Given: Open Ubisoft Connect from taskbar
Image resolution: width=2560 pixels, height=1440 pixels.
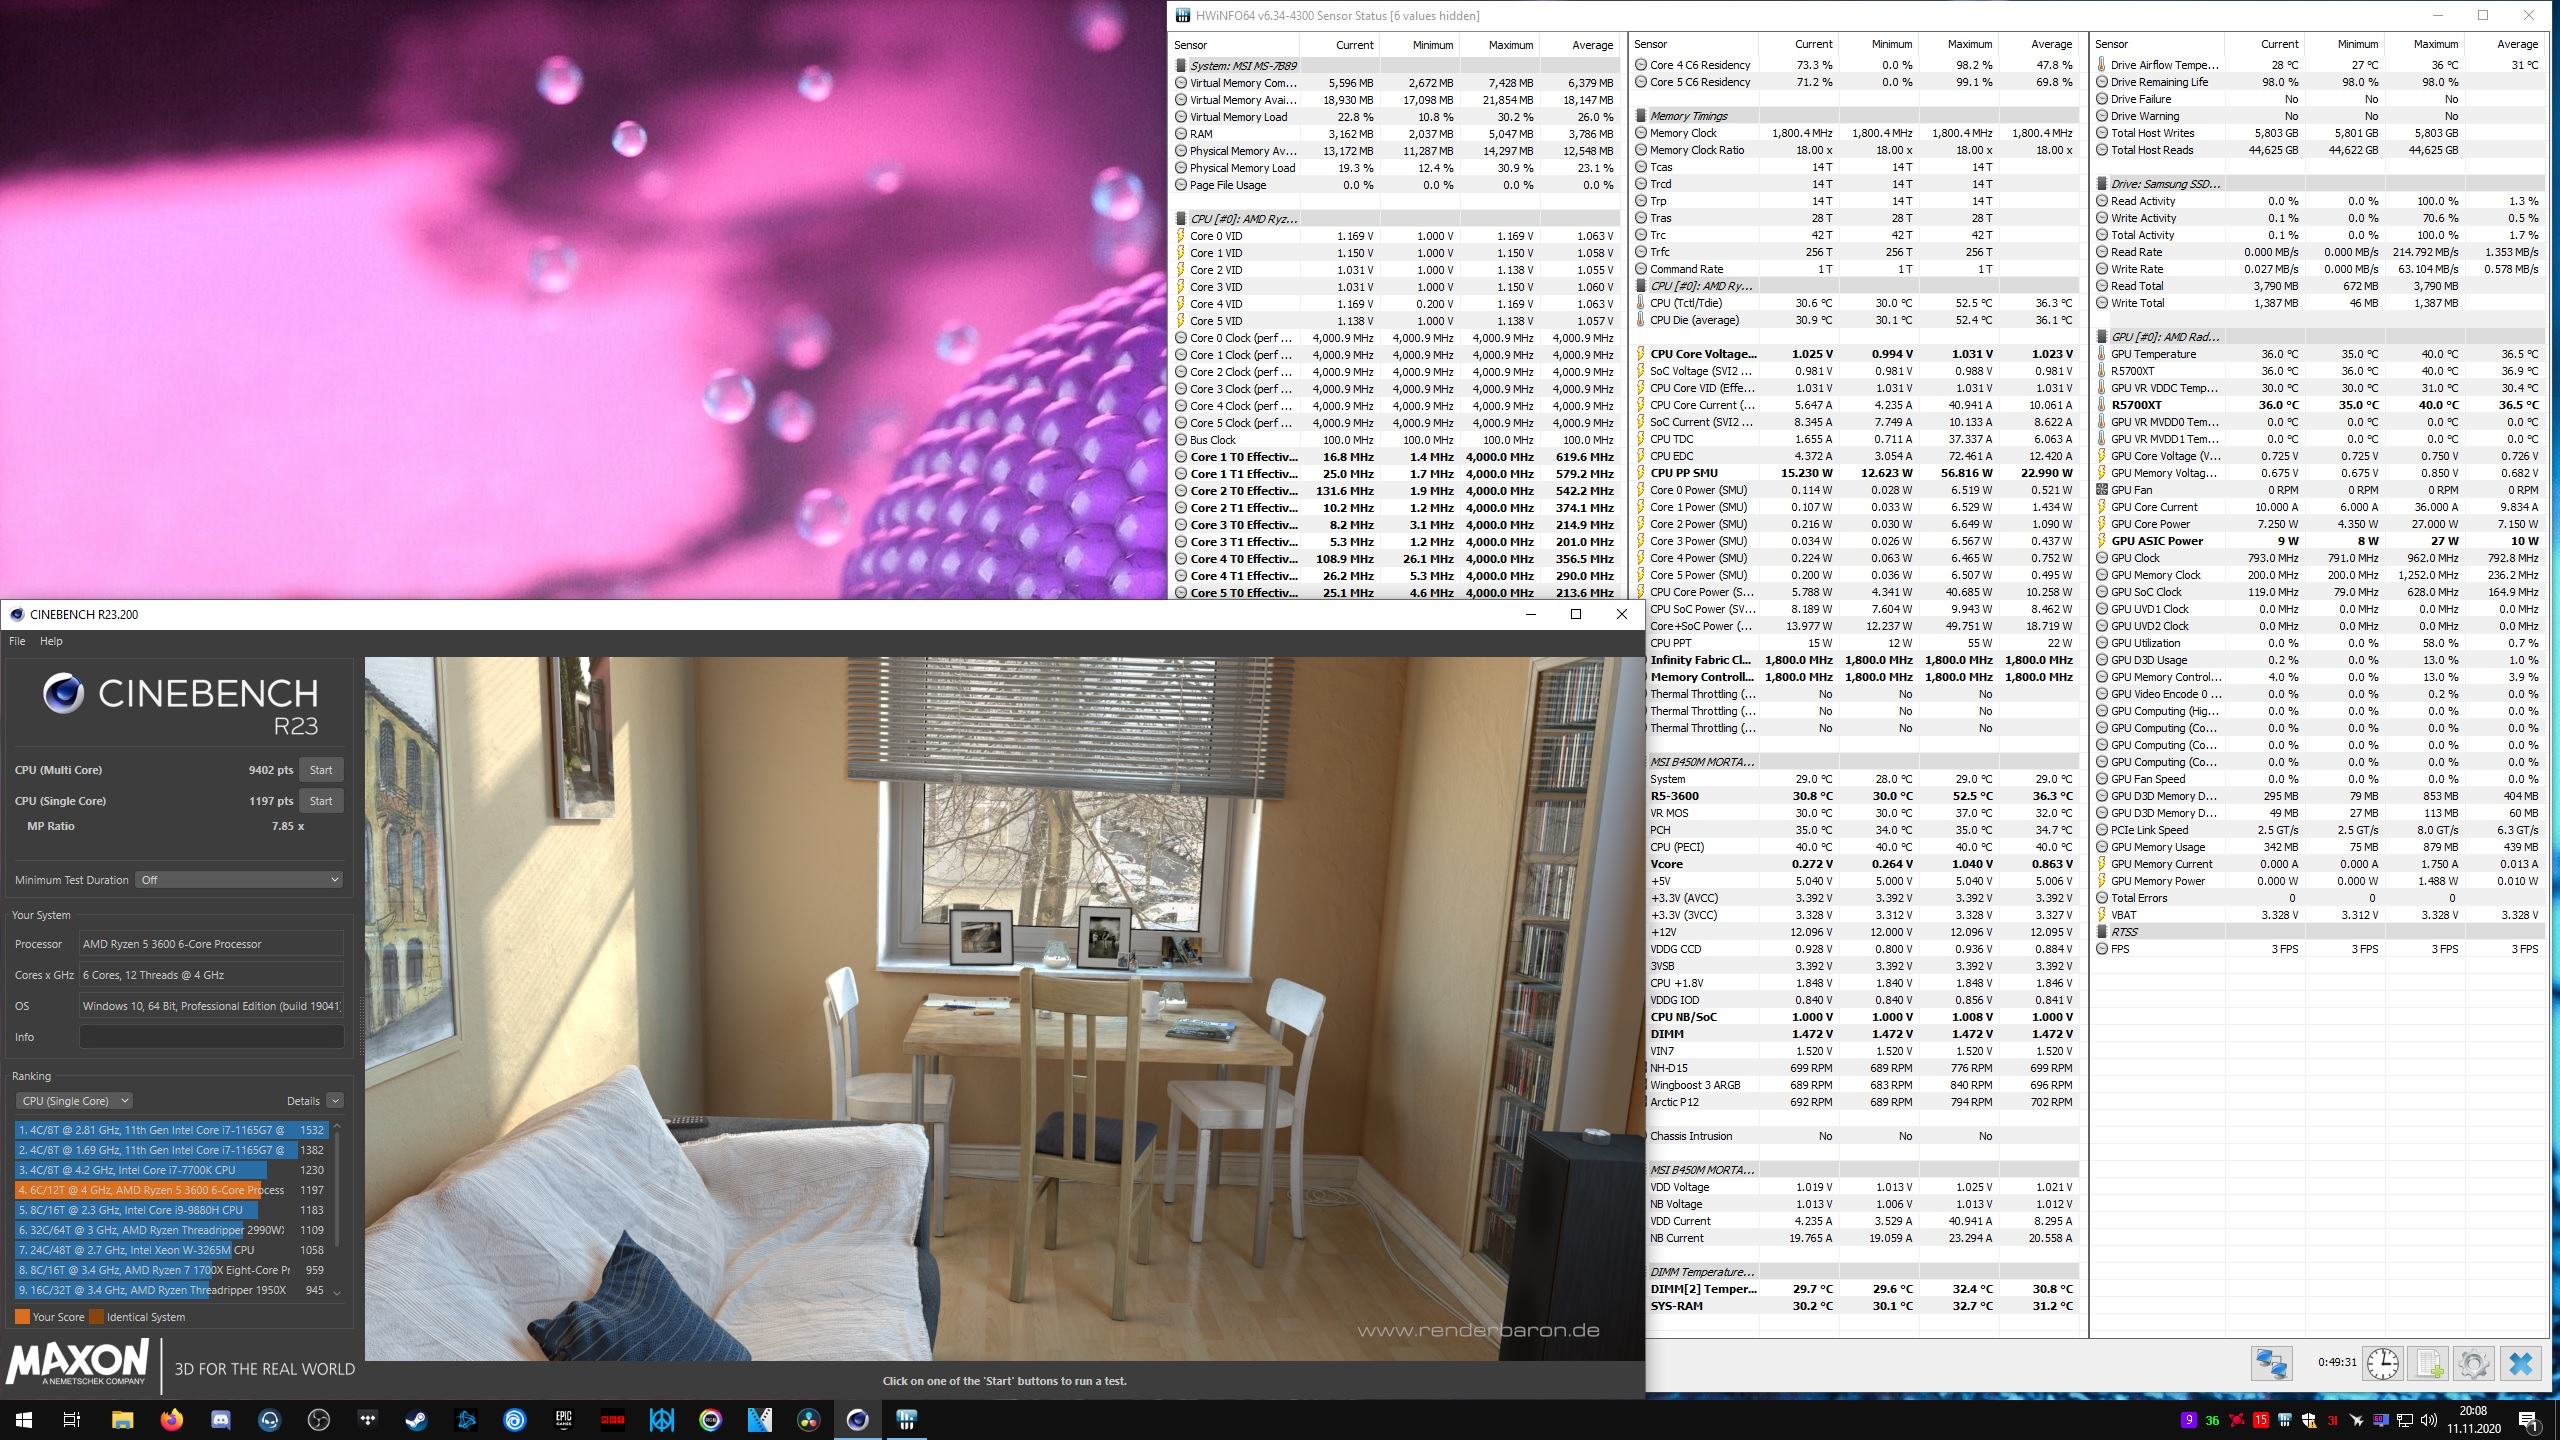Looking at the screenshot, I should pyautogui.click(x=514, y=1419).
